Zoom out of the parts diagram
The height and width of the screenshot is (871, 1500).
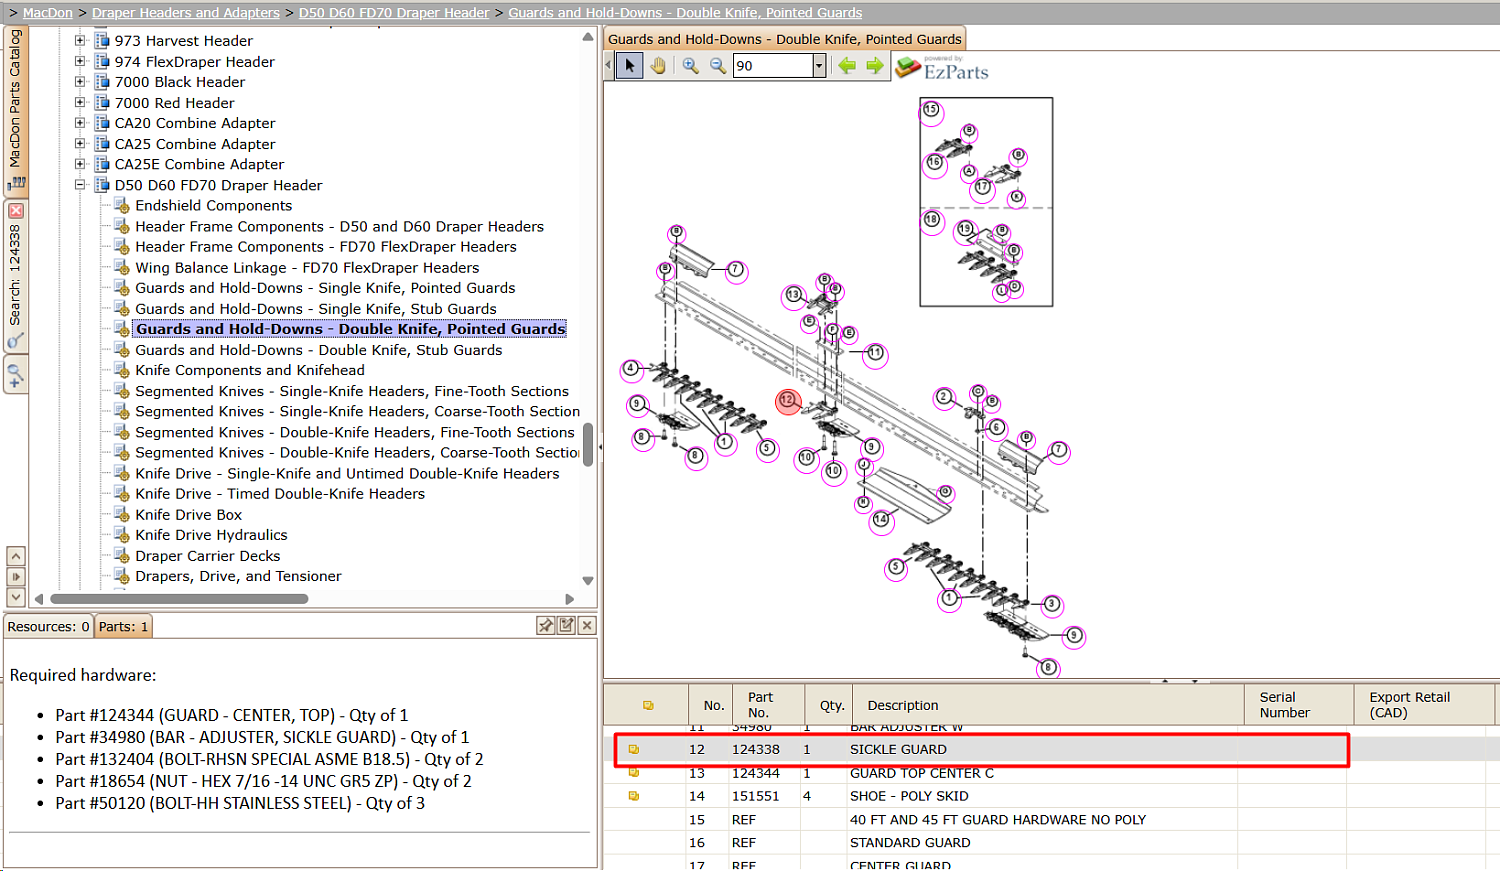pos(718,66)
